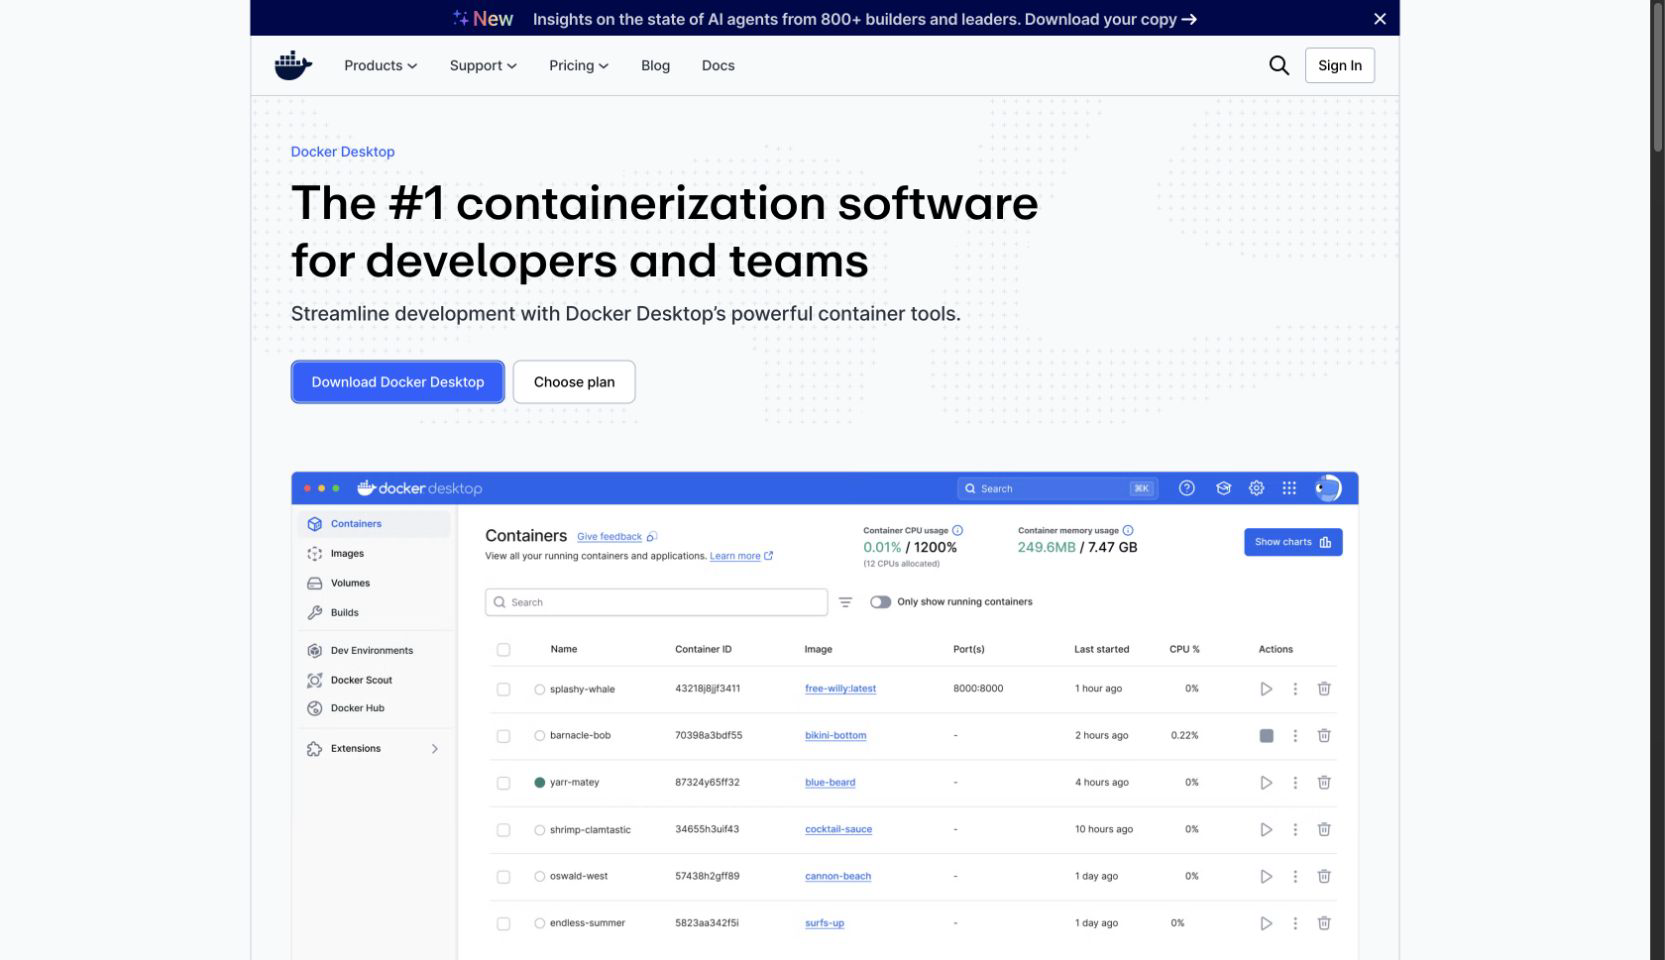Click the Docker whale logo
This screenshot has width=1665, height=960.
(293, 66)
